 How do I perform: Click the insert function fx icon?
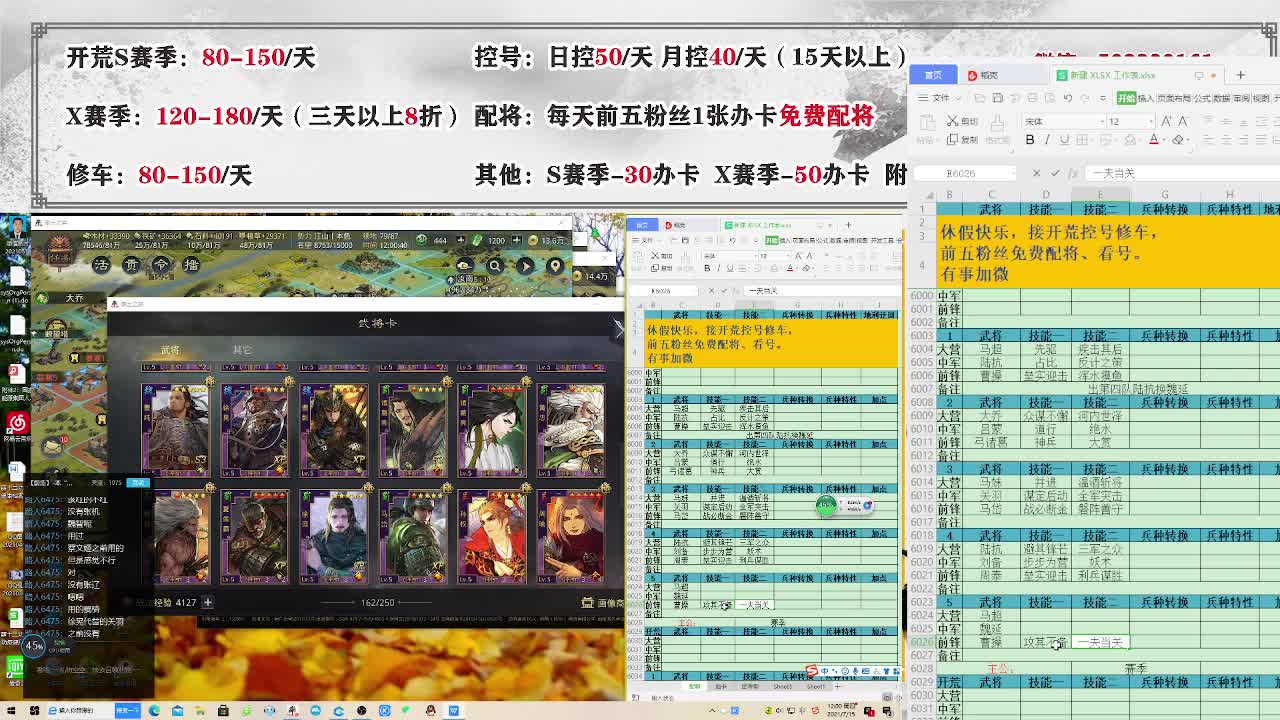(x=1073, y=173)
